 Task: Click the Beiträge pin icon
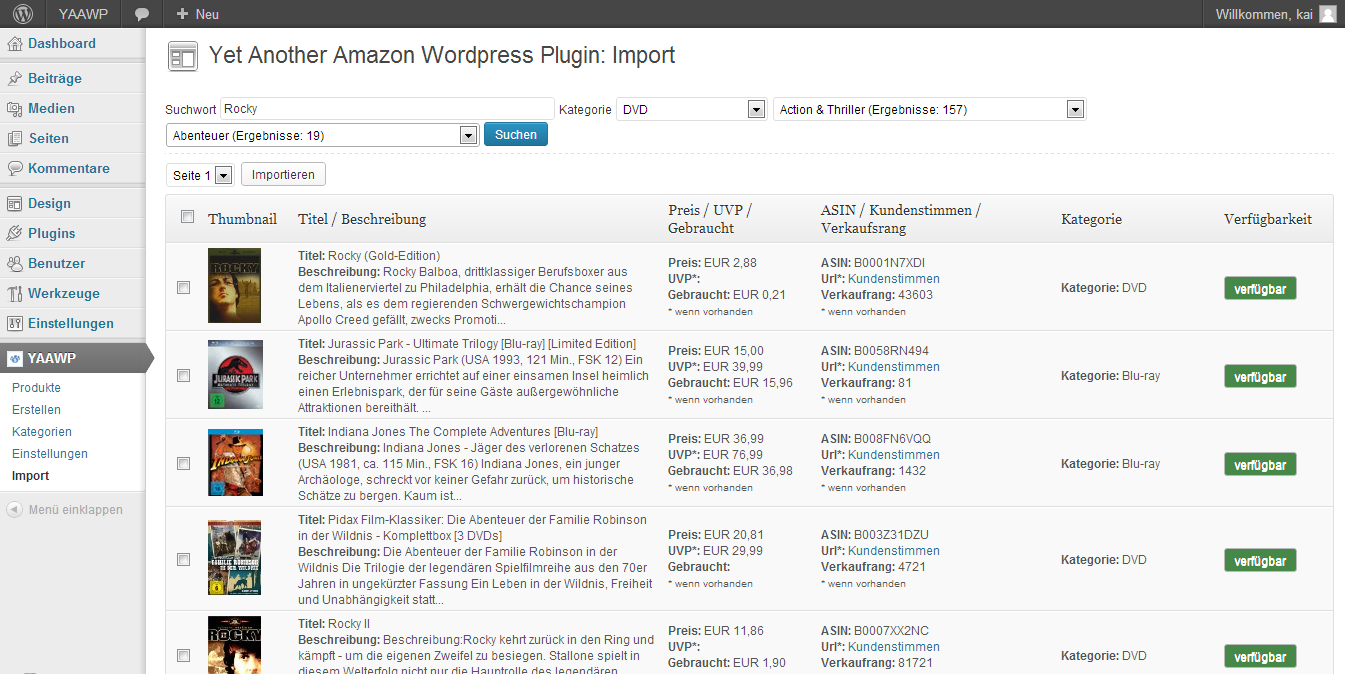click(15, 79)
